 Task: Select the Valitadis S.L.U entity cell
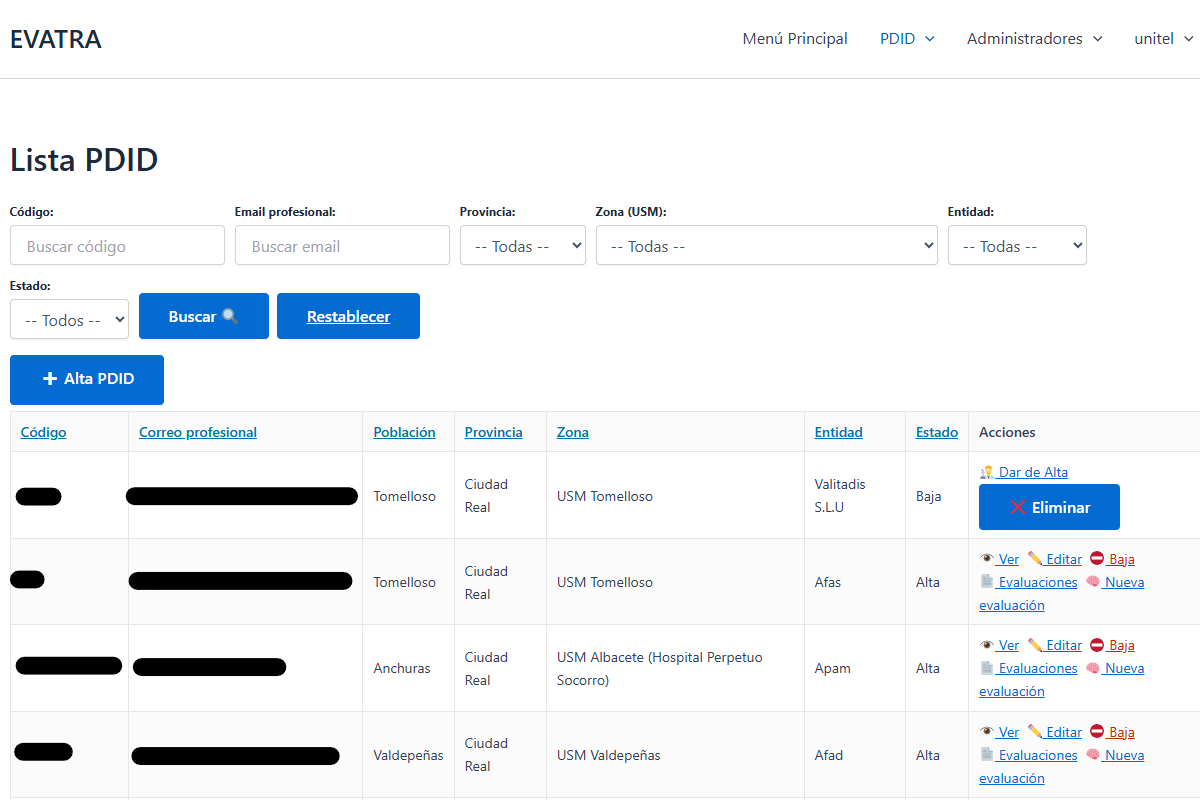pos(855,496)
